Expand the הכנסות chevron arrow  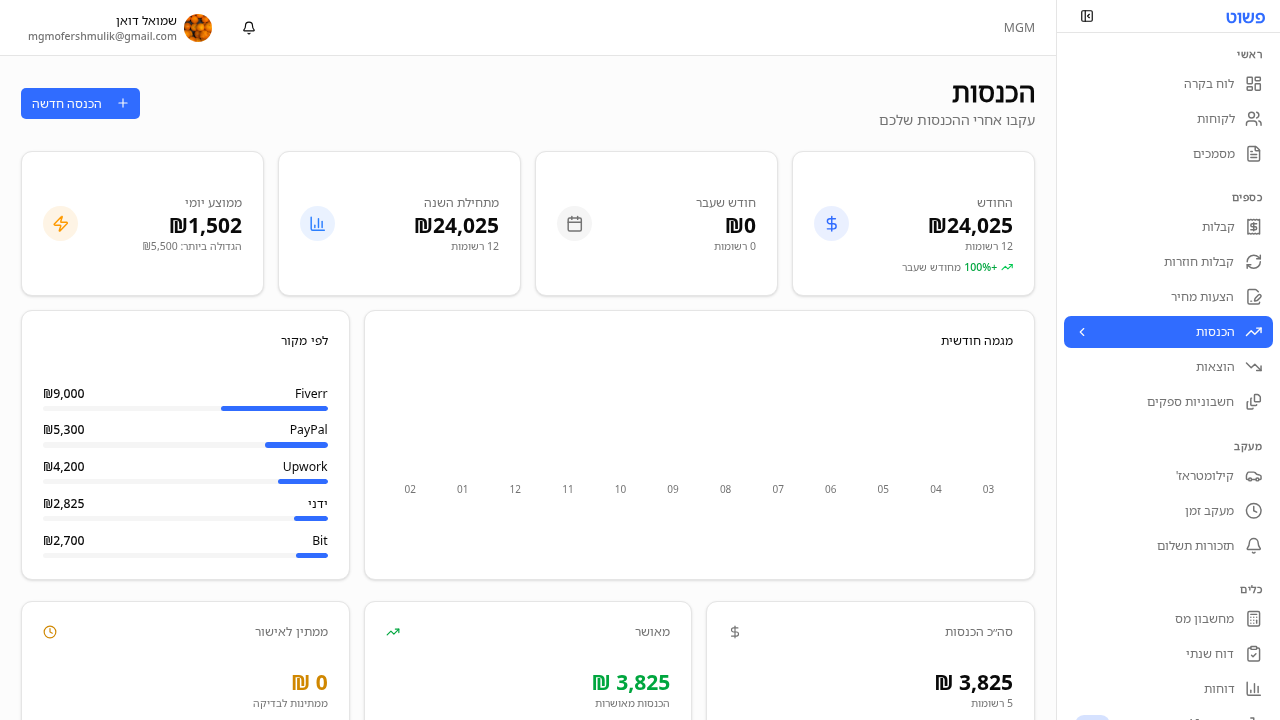(x=1082, y=332)
